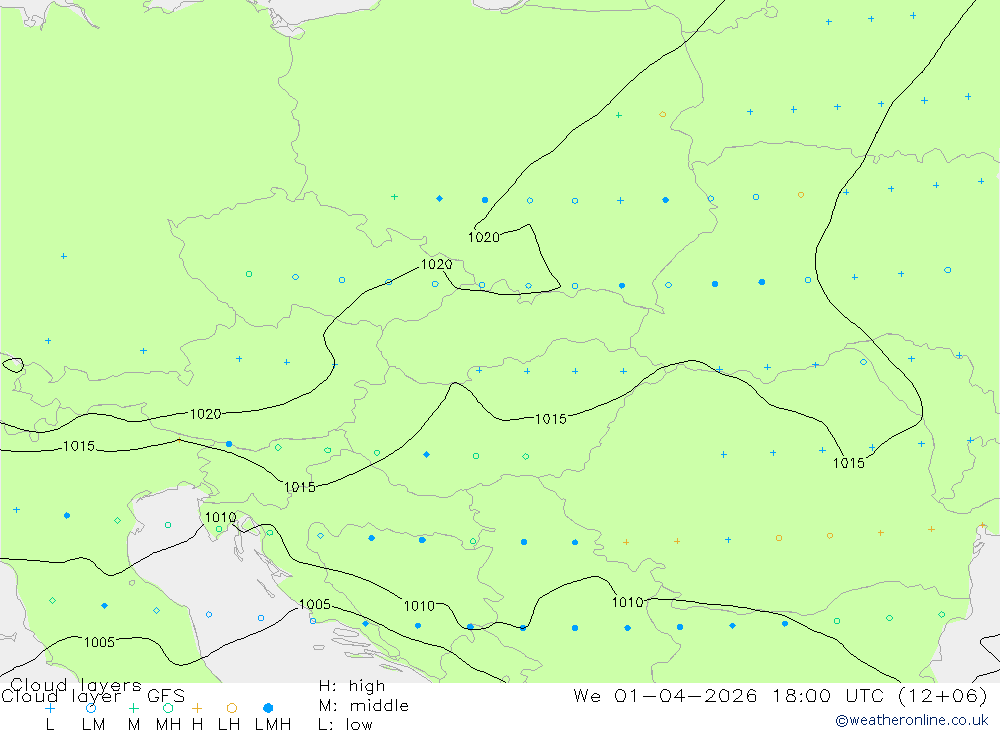The height and width of the screenshot is (733, 1000).
Task: Click the 'LMH' legend label text
Action: [x=273, y=725]
